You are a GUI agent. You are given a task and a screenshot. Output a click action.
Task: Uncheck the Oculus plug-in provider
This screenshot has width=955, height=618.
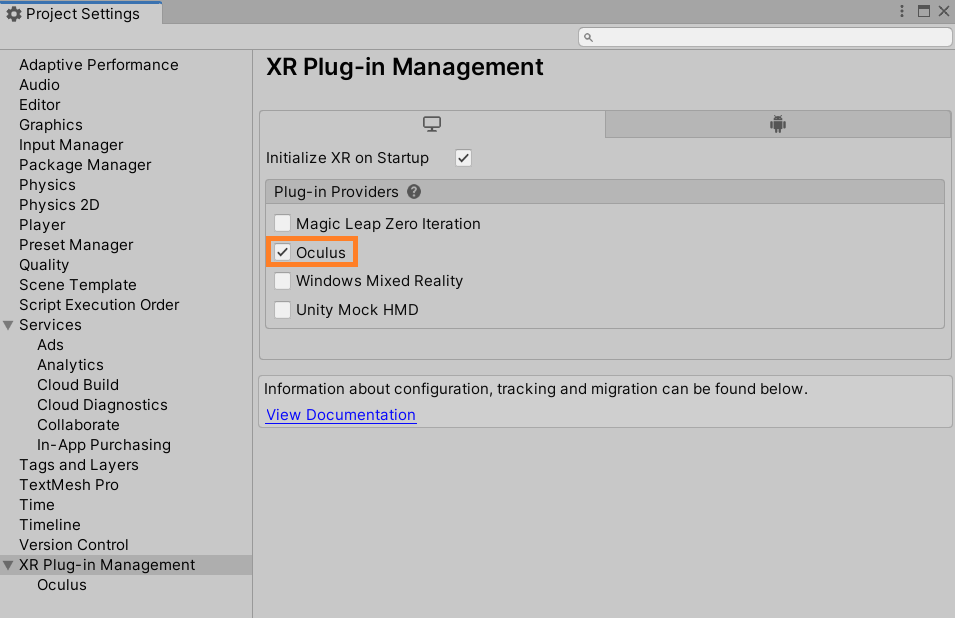click(282, 252)
